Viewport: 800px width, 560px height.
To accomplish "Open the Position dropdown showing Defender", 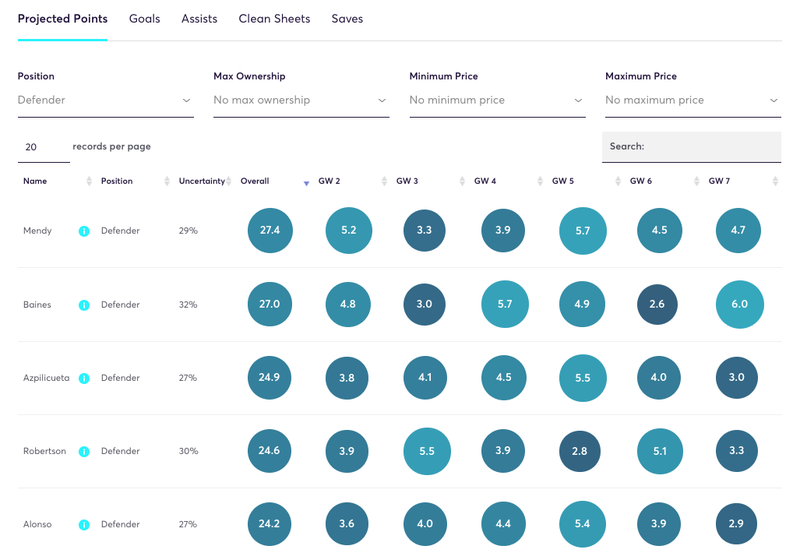I will [106, 100].
